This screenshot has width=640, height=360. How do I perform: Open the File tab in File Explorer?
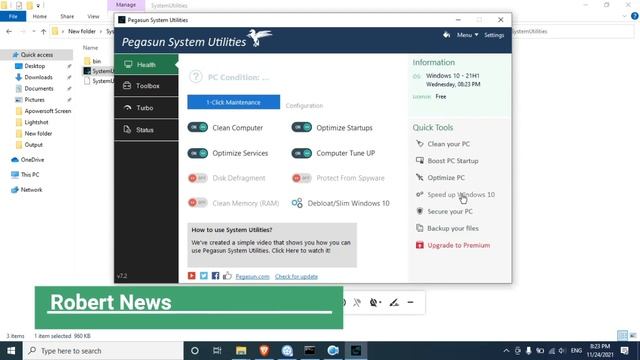point(13,16)
